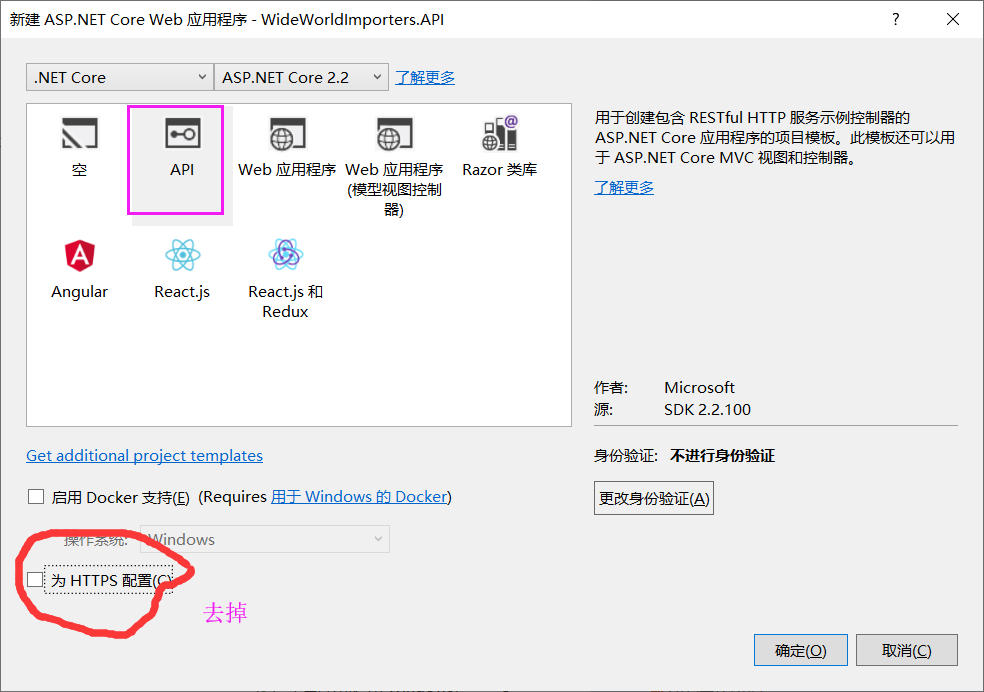
Task: Select the Angular template
Action: [80, 270]
